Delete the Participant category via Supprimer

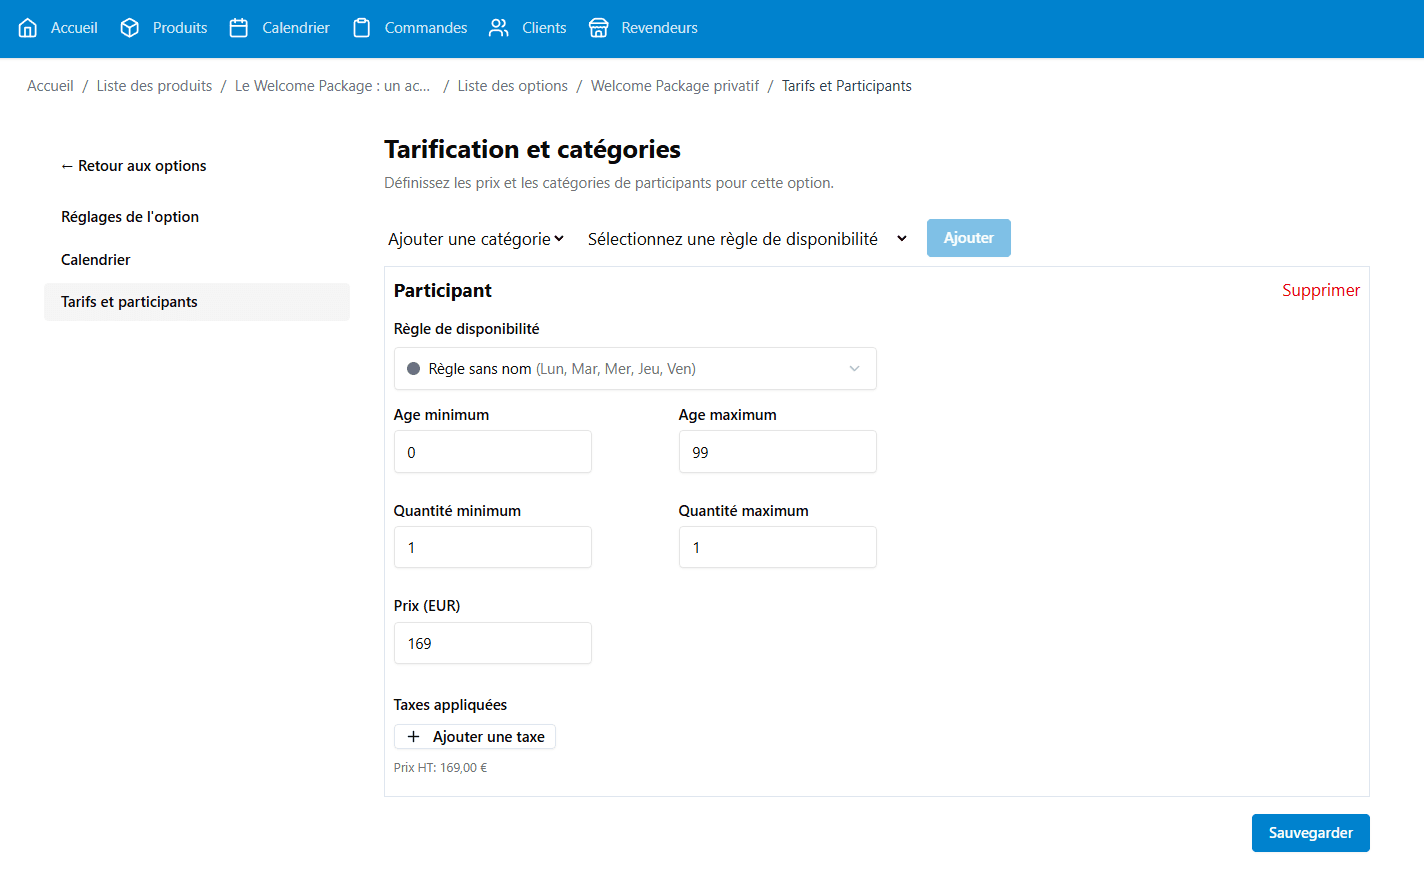tap(1321, 290)
